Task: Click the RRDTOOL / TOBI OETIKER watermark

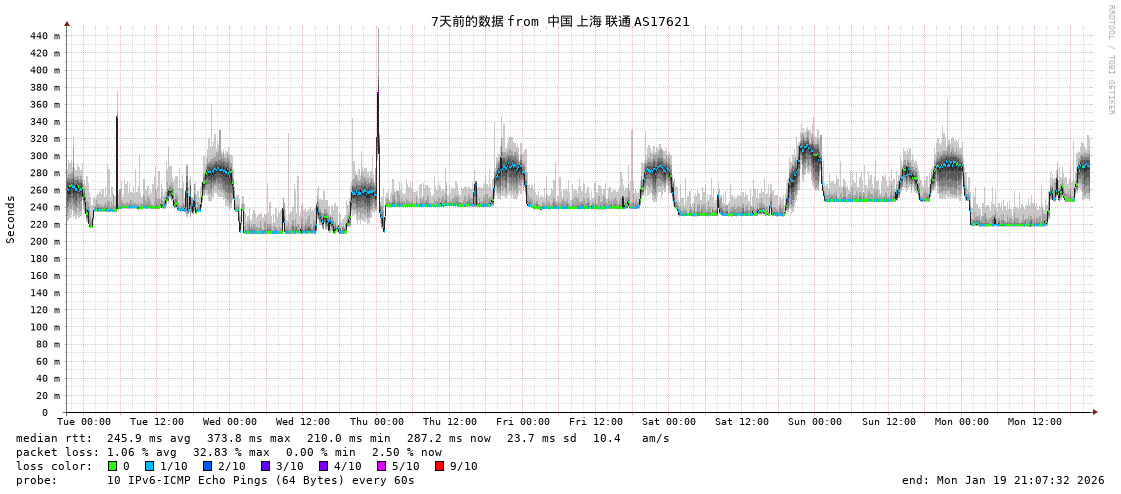Action: (1110, 60)
